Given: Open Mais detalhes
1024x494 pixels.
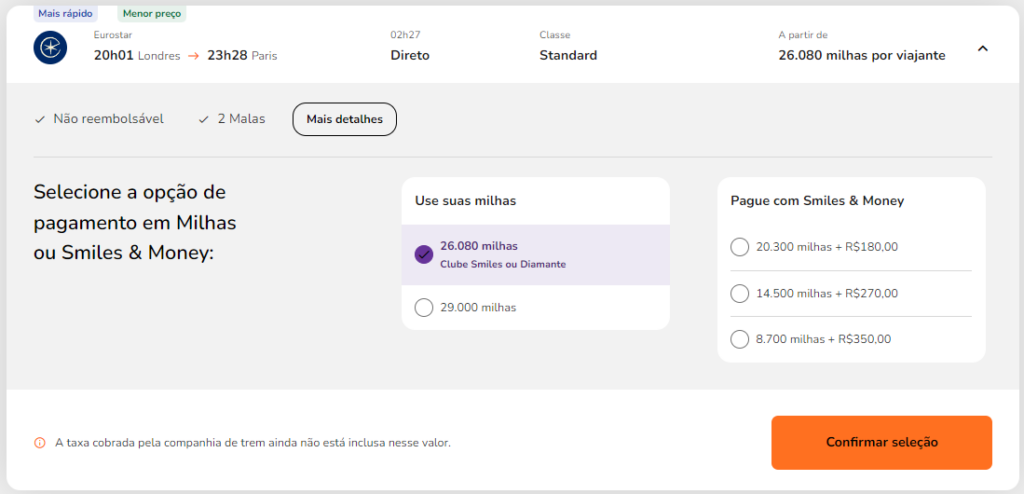Looking at the screenshot, I should click(x=344, y=119).
